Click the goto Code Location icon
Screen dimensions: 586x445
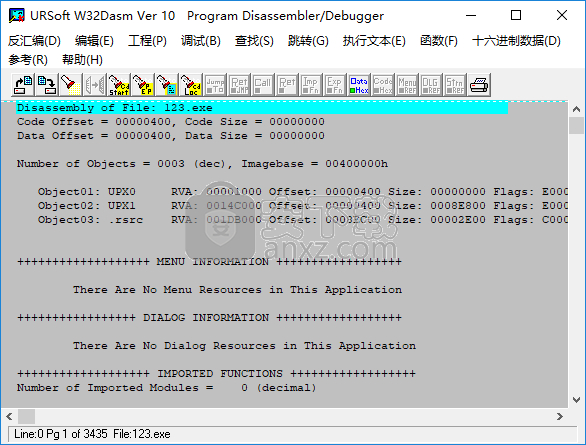(191, 85)
